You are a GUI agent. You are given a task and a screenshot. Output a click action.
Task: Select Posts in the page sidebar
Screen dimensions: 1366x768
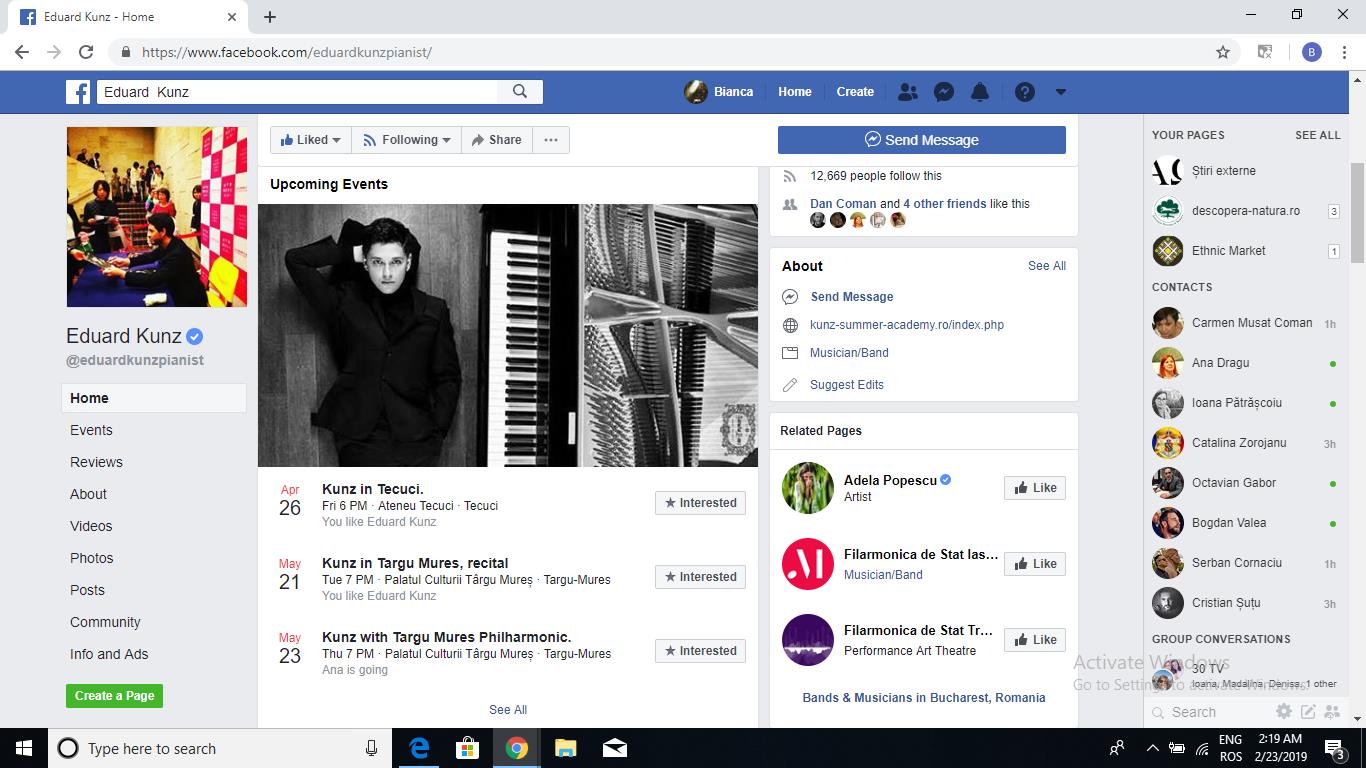point(87,590)
